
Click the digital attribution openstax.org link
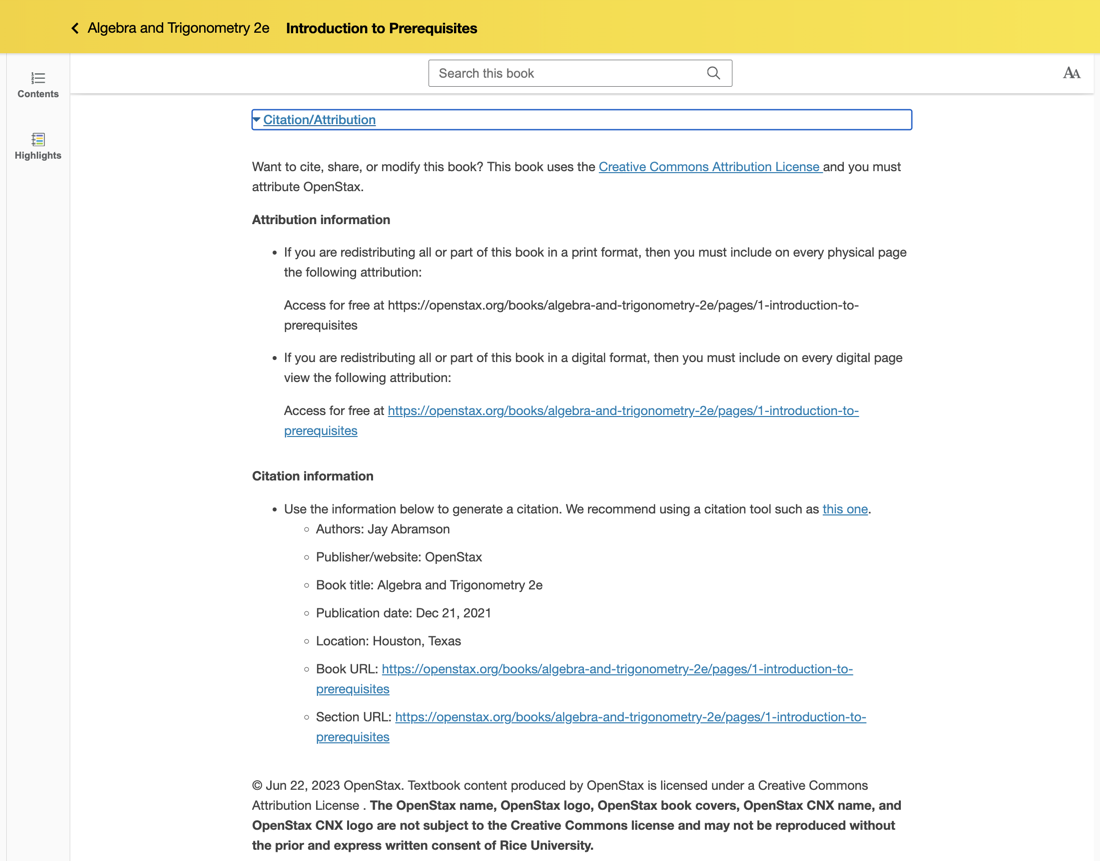tap(622, 410)
